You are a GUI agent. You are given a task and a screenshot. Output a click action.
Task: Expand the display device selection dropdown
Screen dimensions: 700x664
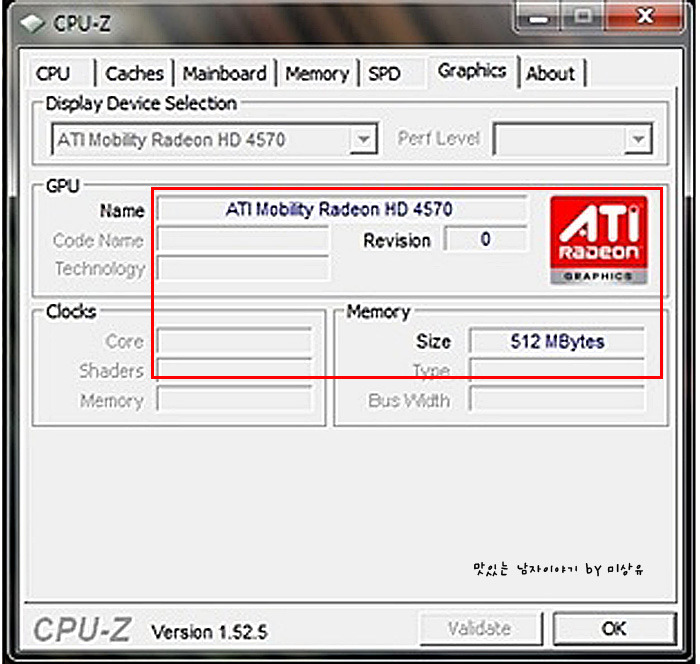pos(364,139)
